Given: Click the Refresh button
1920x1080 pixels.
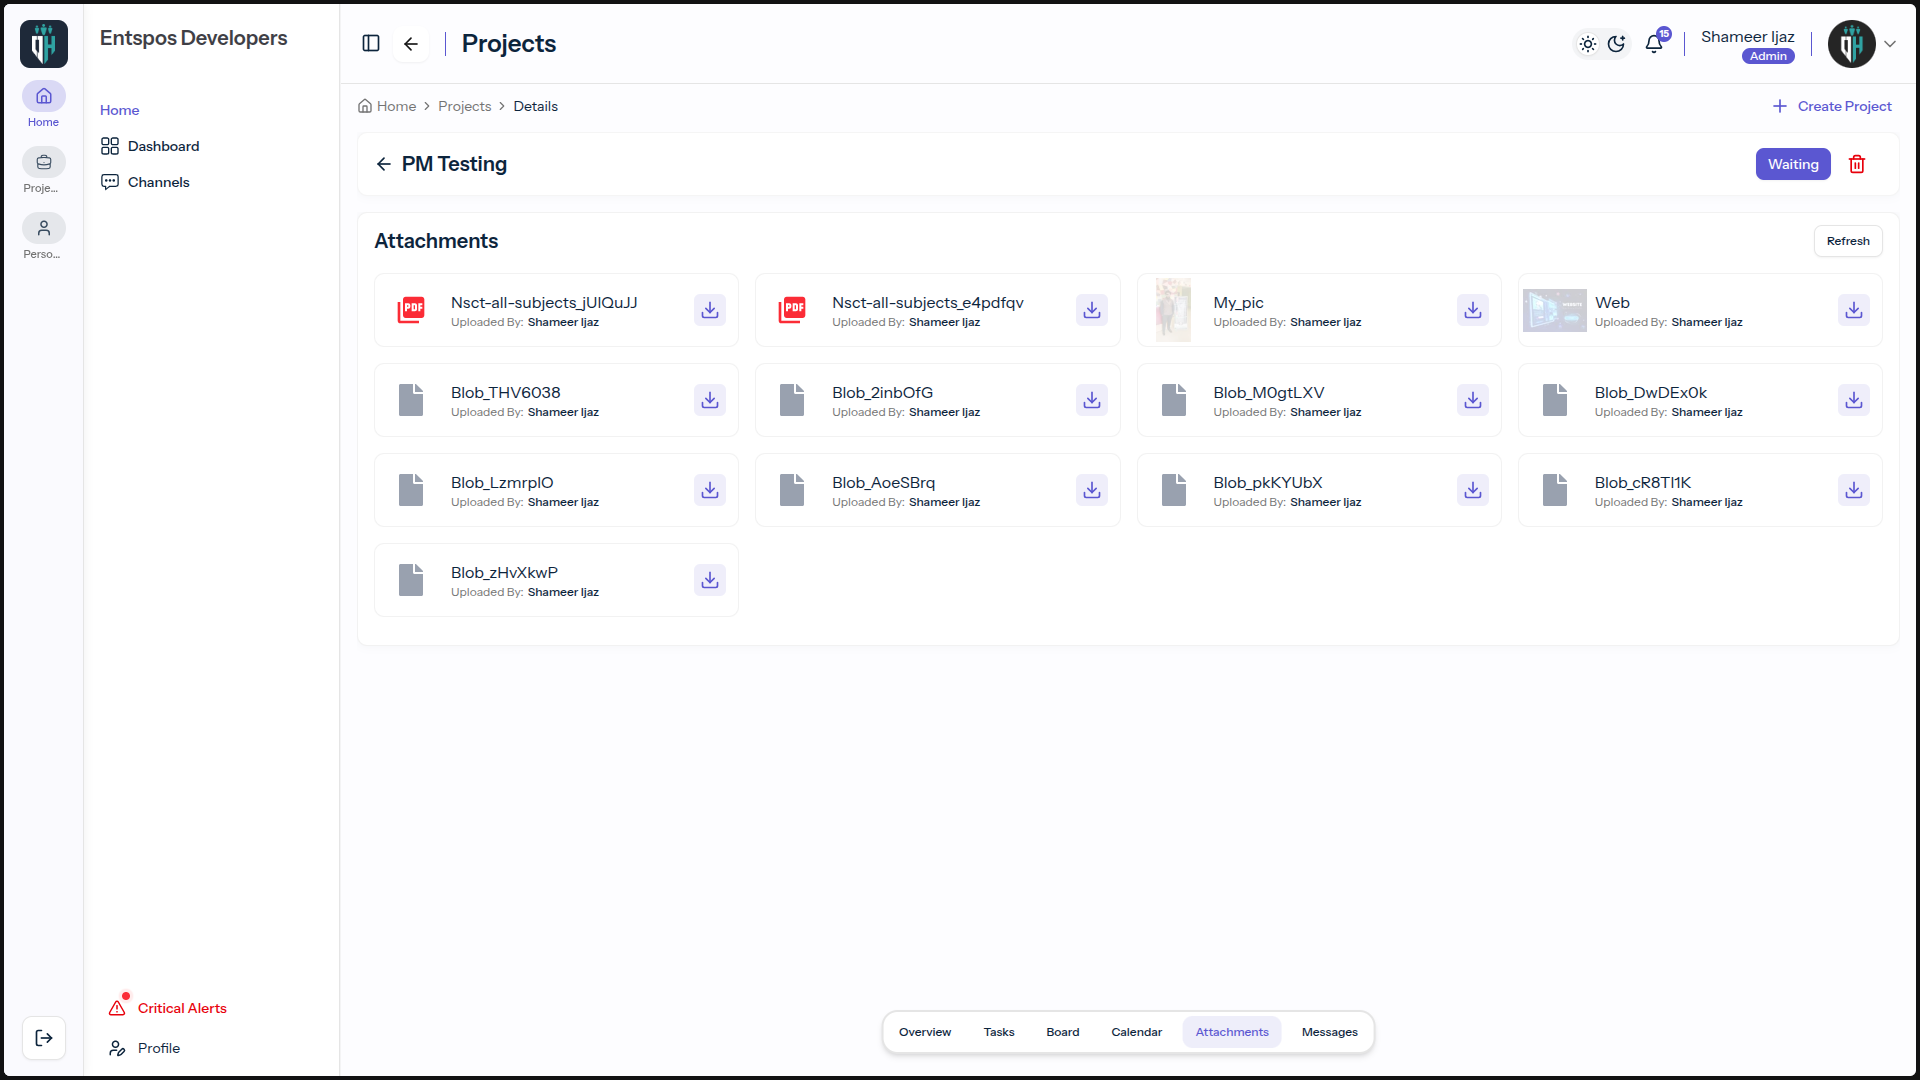Looking at the screenshot, I should 1848,241.
